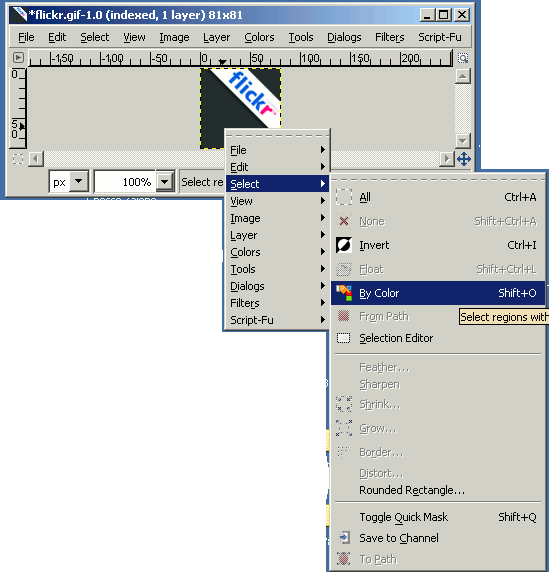Click the Selection Editor icon
549x572 pixels.
click(343, 338)
